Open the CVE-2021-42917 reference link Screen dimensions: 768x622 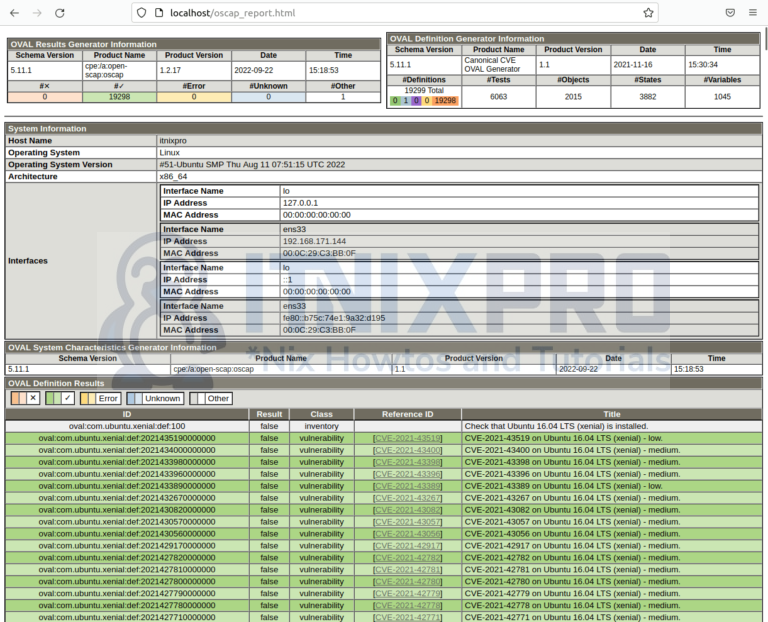[407, 545]
